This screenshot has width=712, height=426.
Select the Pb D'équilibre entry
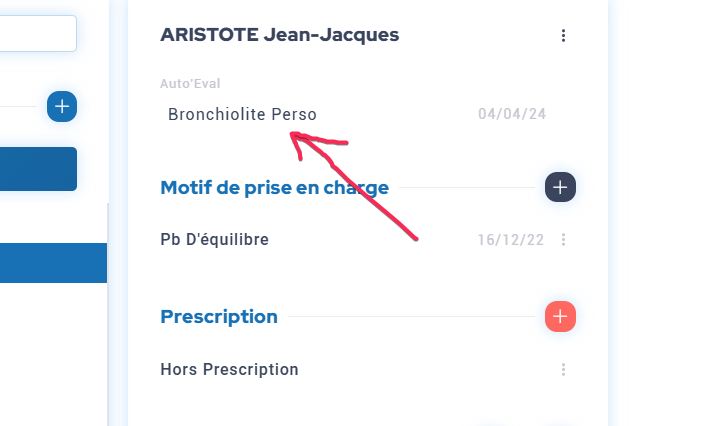(214, 240)
